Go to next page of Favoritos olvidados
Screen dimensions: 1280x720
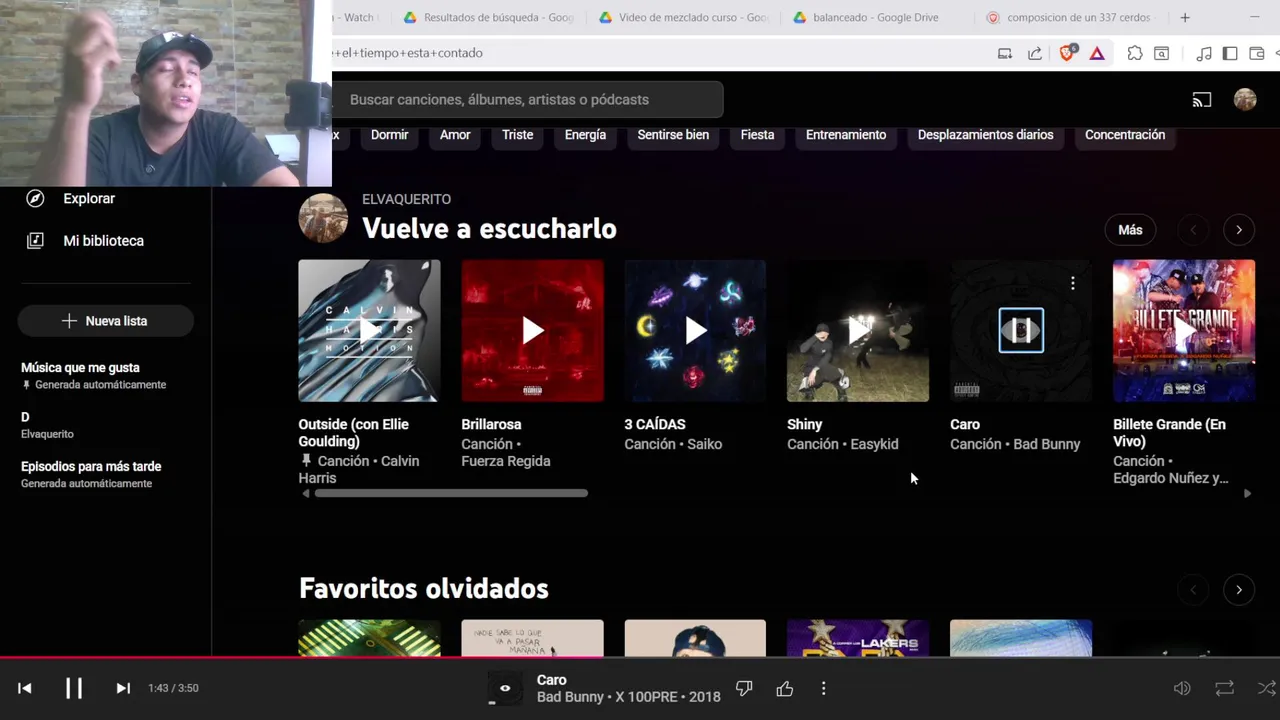coord(1238,590)
